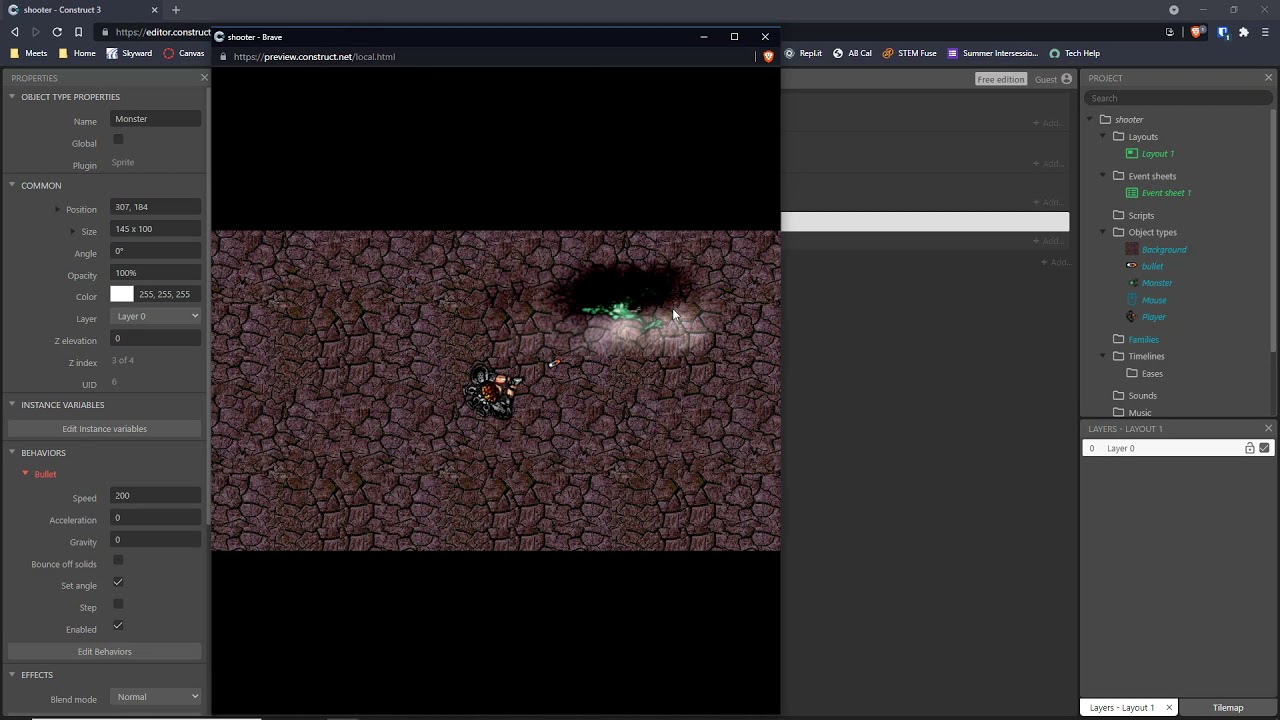
Task: Enable Bounce off solids checkbox
Action: (x=118, y=560)
